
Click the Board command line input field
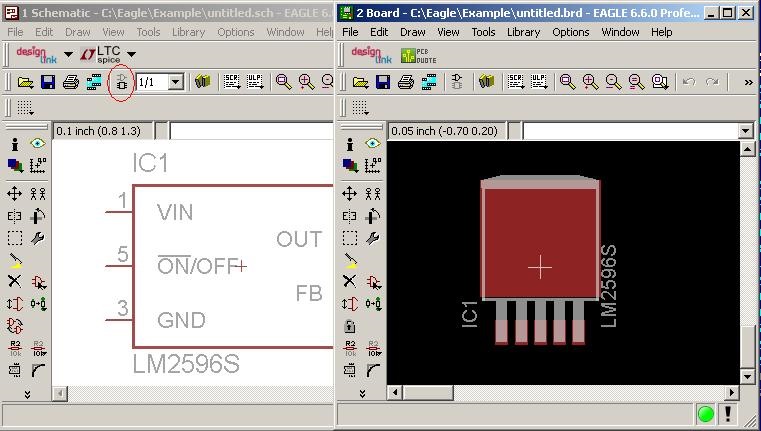pyautogui.click(x=631, y=131)
